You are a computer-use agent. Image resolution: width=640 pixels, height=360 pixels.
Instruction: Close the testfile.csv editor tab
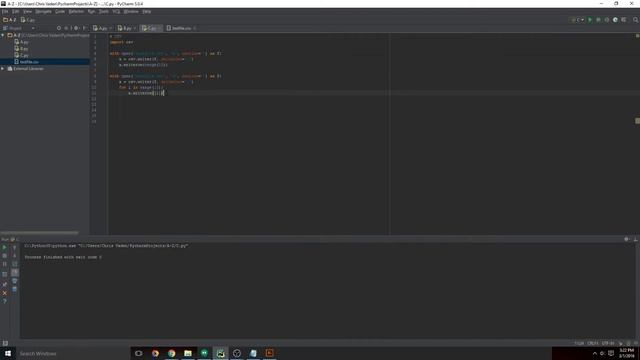tap(195, 28)
